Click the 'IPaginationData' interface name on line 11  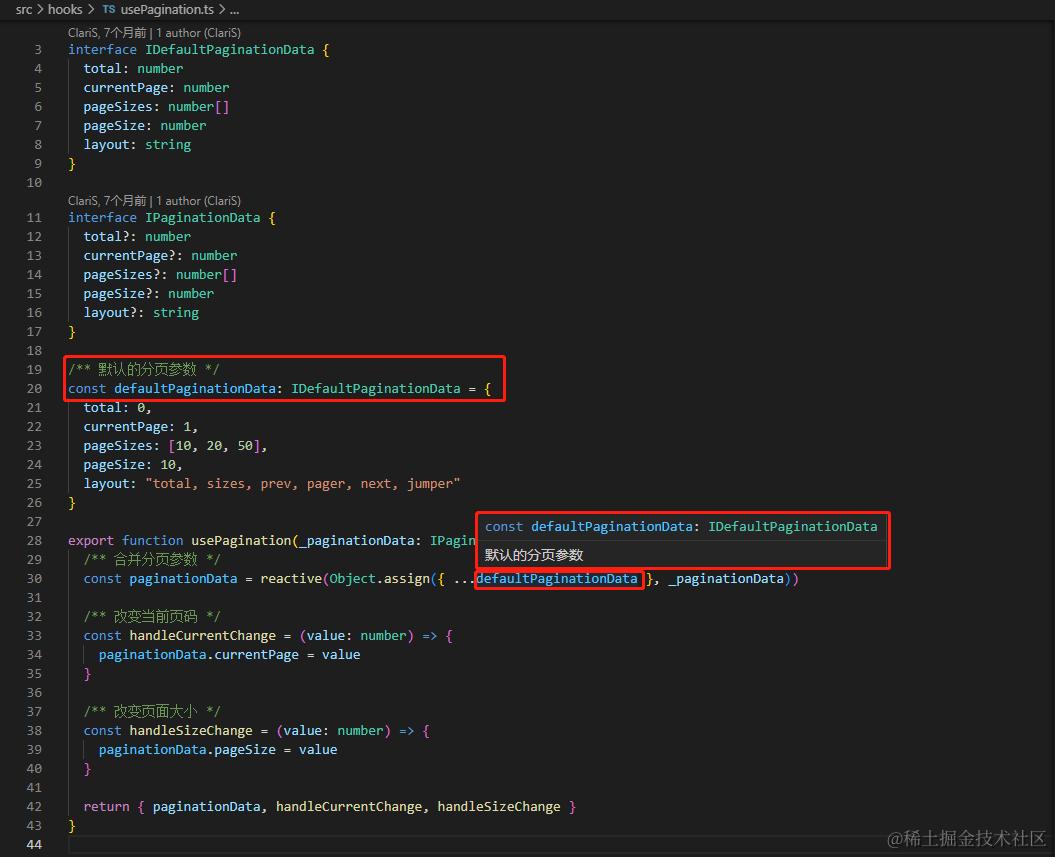coord(203,217)
